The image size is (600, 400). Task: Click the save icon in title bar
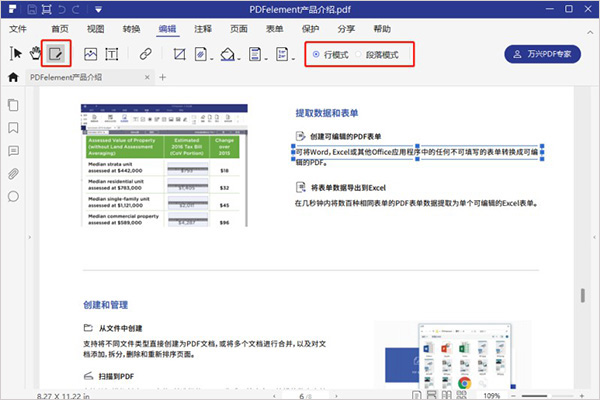[32, 10]
